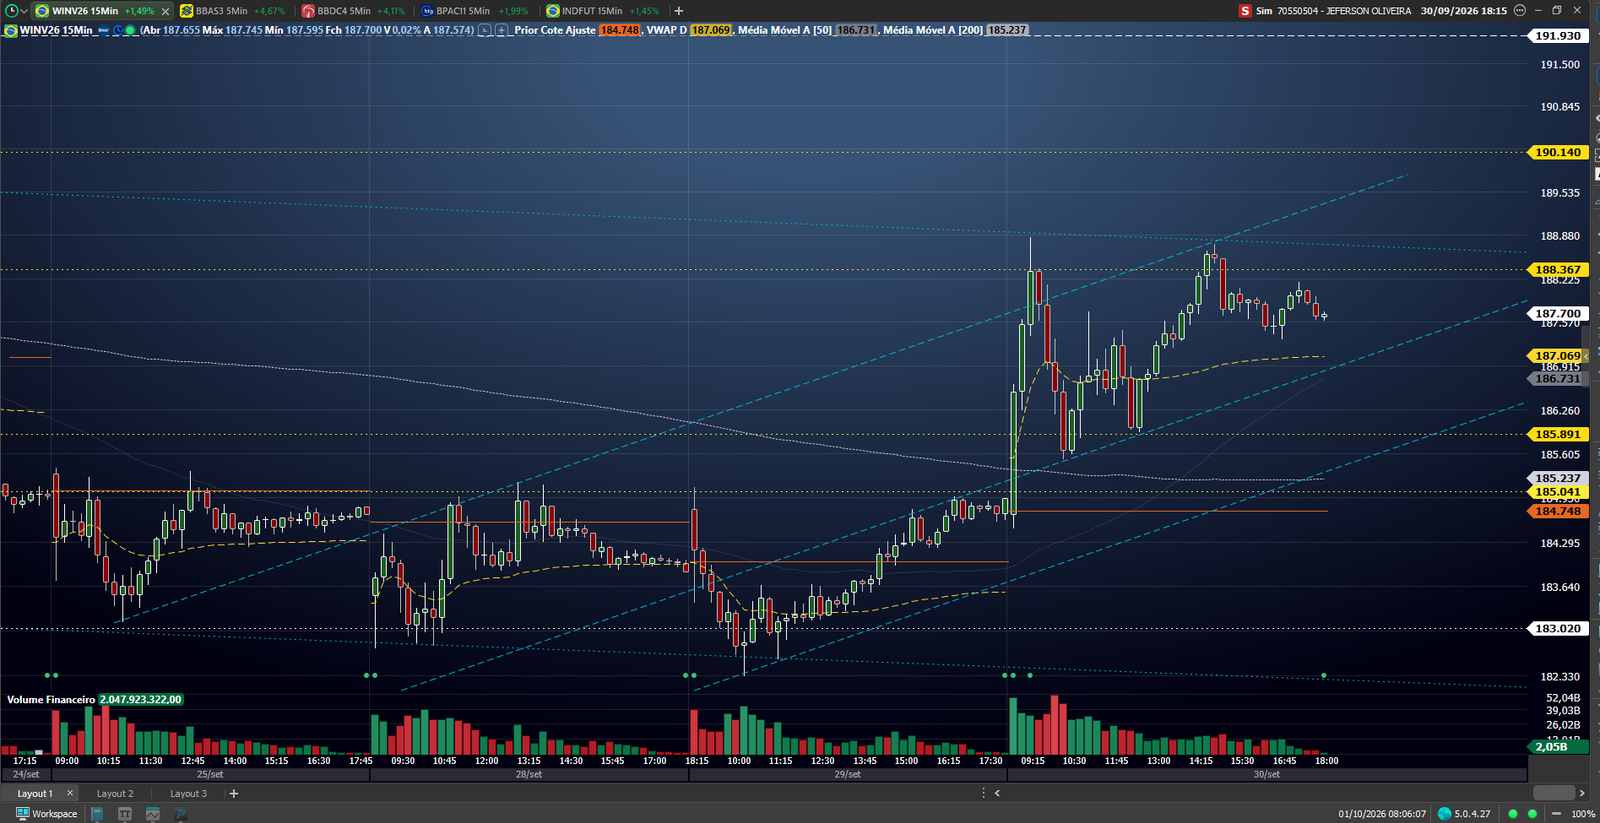Click the plus box icon before Prior Cote

tap(502, 30)
